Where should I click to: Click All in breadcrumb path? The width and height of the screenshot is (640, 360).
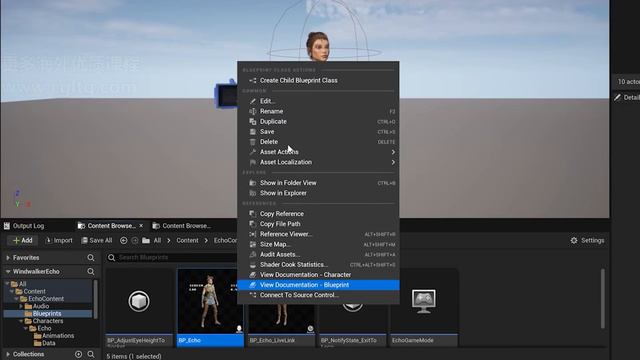pos(157,240)
